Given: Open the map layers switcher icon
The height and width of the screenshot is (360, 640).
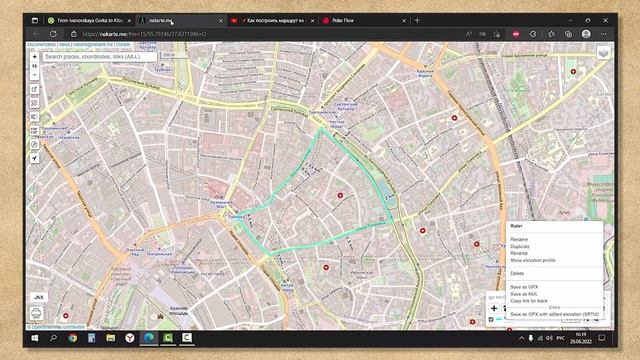Looking at the screenshot, I should (x=603, y=53).
